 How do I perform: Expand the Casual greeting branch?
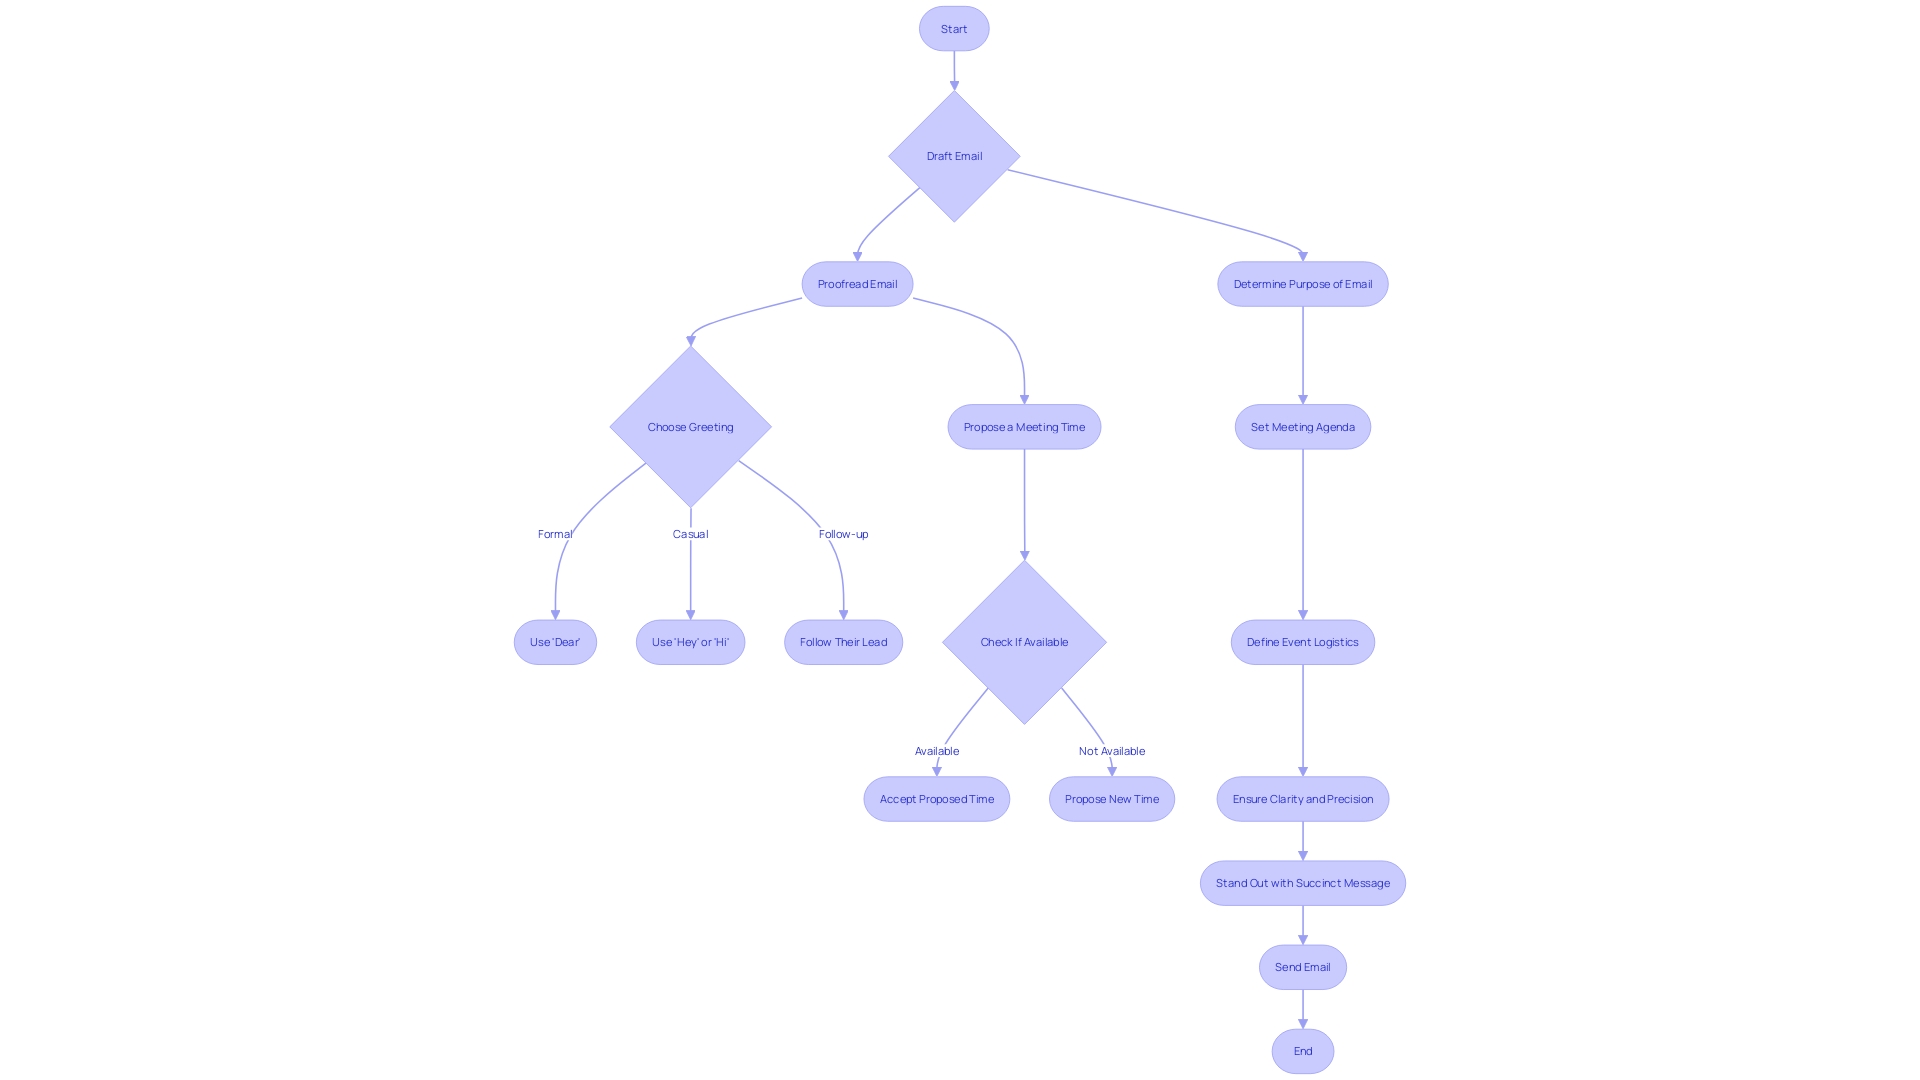click(x=690, y=641)
